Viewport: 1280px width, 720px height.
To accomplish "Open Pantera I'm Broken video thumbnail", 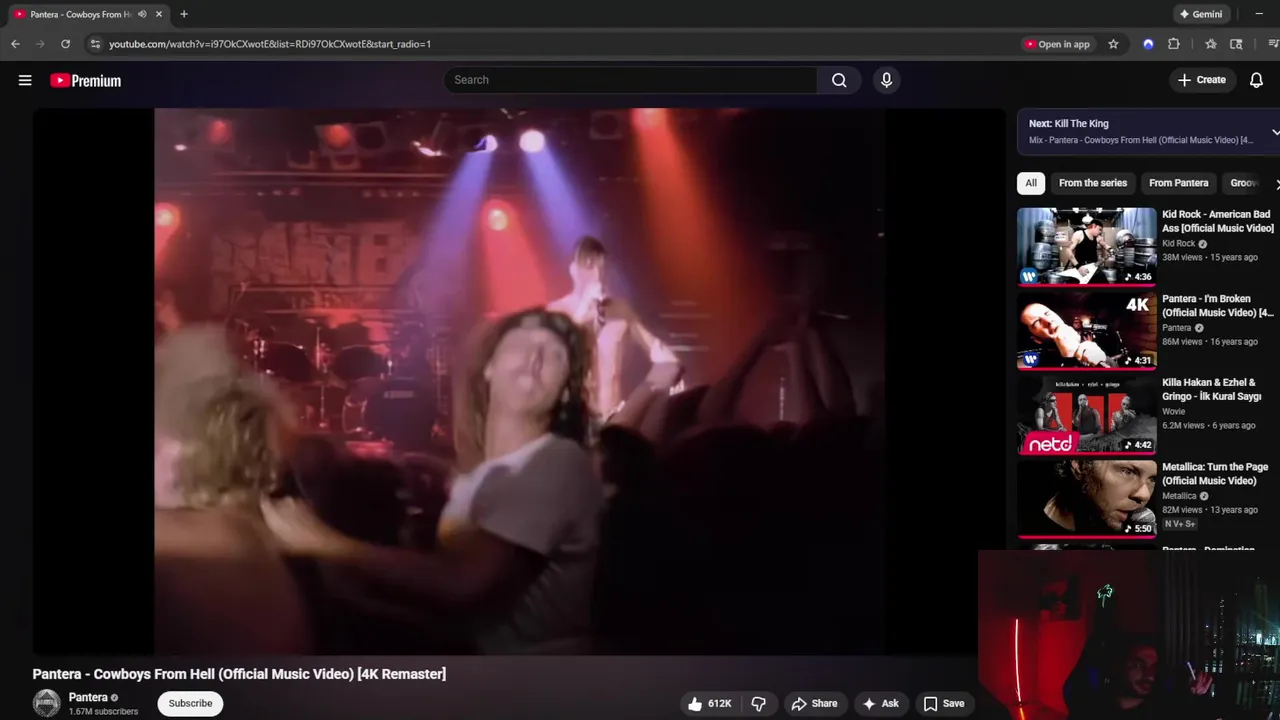I will pos(1086,330).
